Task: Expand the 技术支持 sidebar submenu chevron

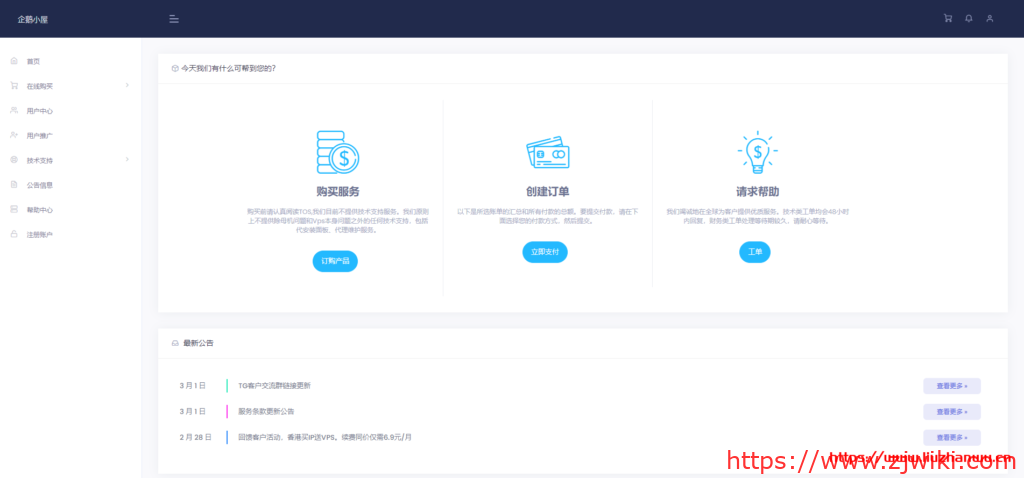Action: coord(127,160)
